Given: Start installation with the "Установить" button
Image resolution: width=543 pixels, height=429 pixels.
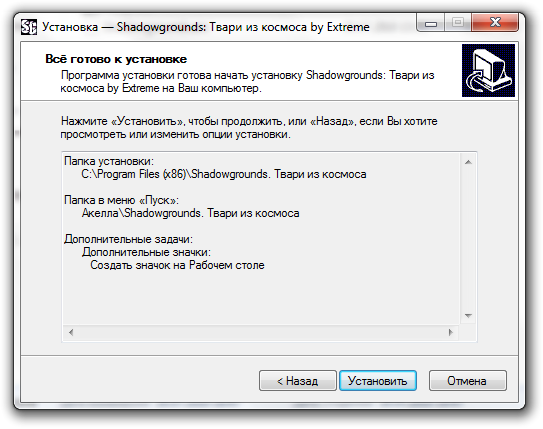Looking at the screenshot, I should [377, 381].
